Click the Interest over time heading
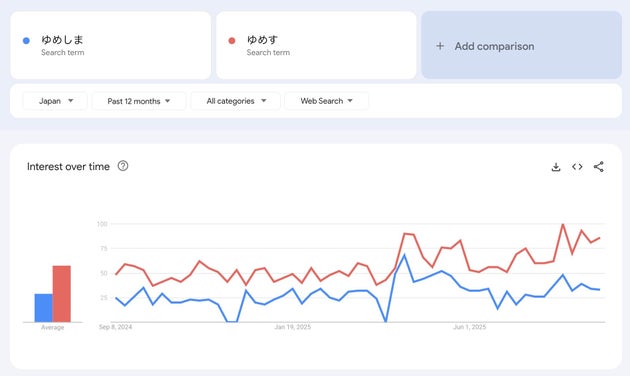Viewport: 630px width, 376px height. pos(68,166)
